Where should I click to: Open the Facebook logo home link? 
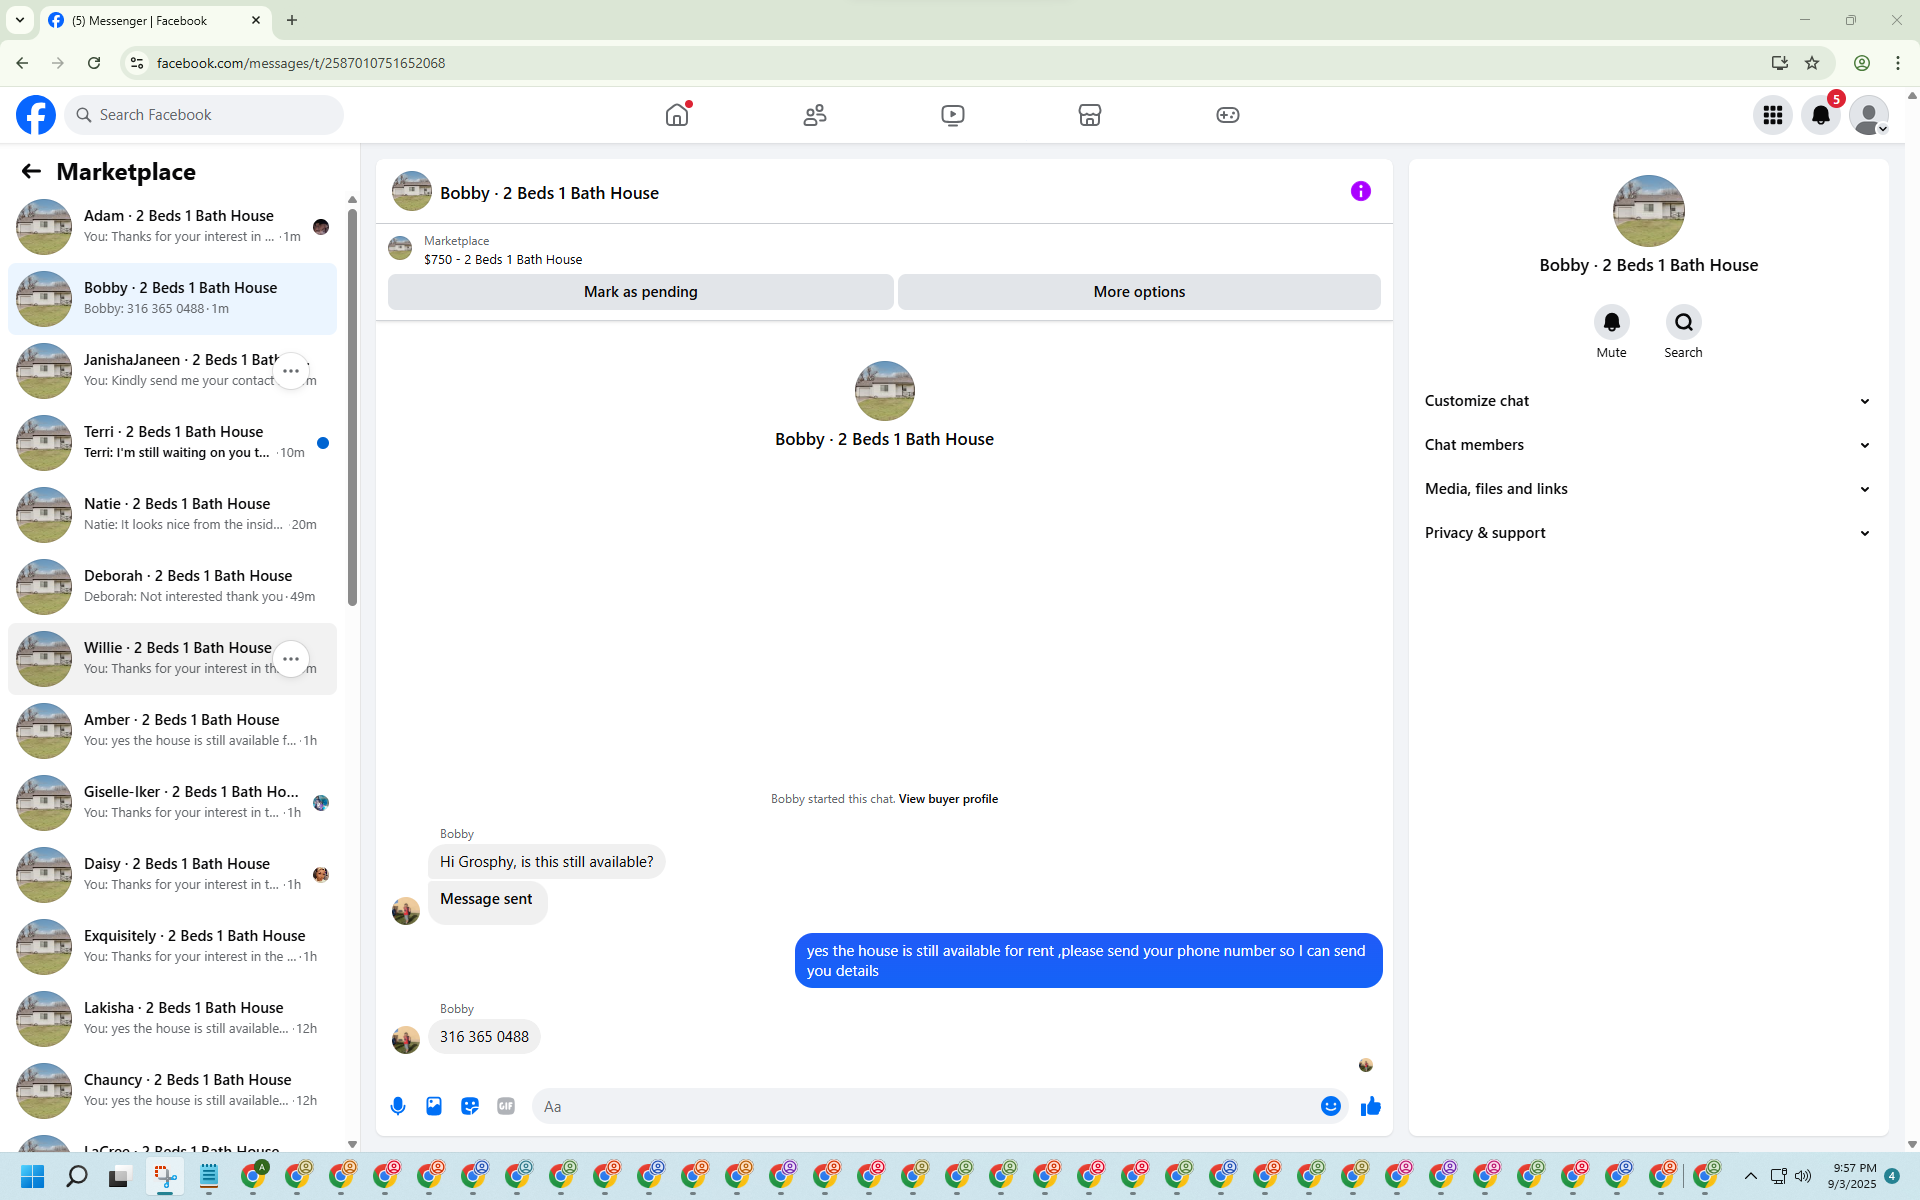click(36, 115)
